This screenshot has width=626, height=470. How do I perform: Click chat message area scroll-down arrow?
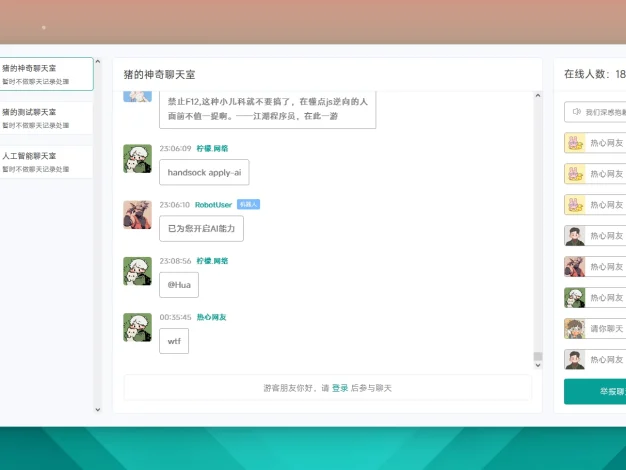click(x=538, y=365)
